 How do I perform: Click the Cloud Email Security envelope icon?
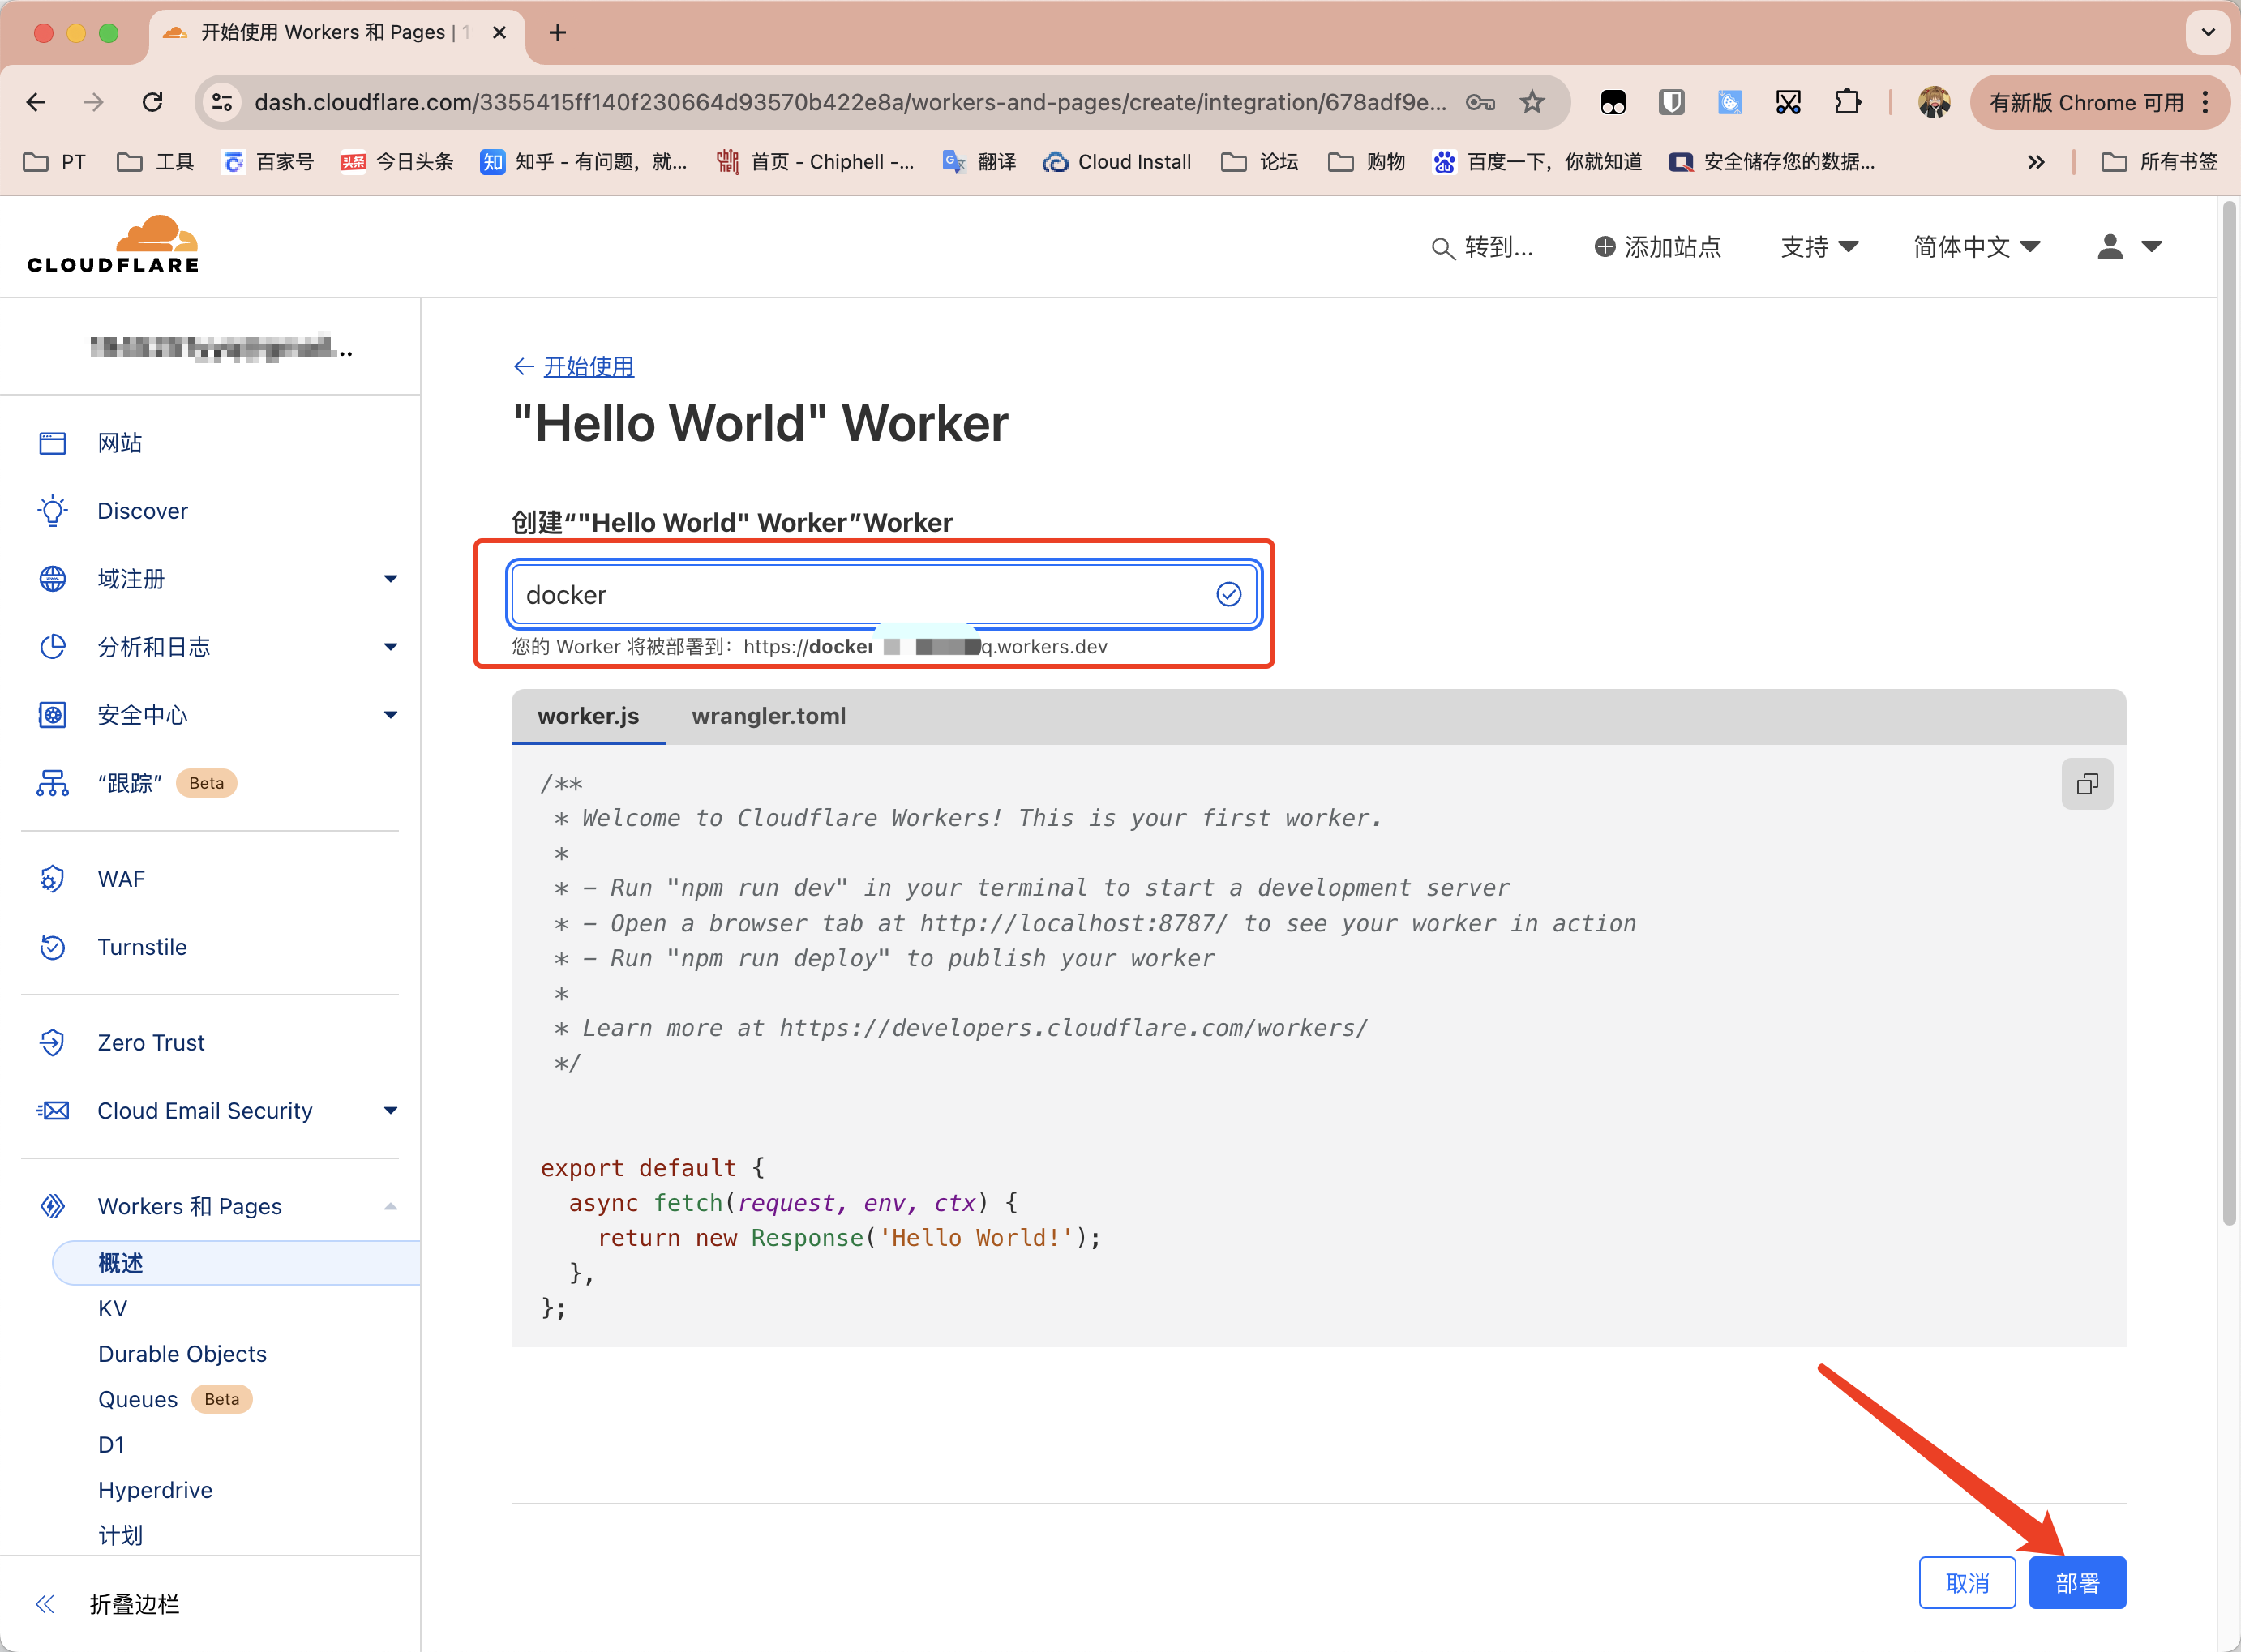[x=52, y=1111]
